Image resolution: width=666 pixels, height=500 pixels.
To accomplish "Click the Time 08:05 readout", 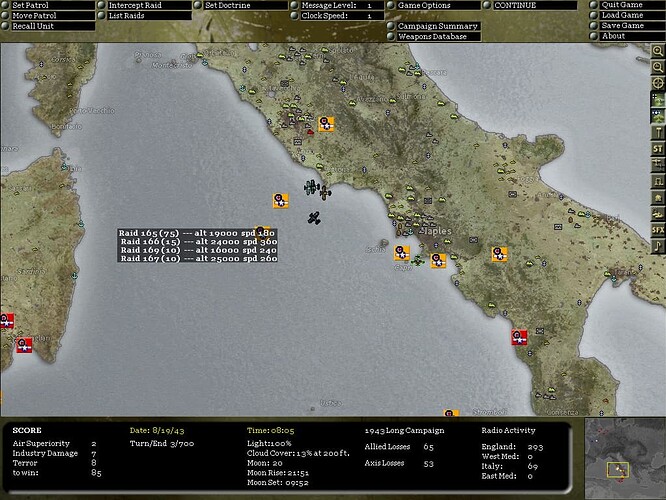I will coord(271,430).
